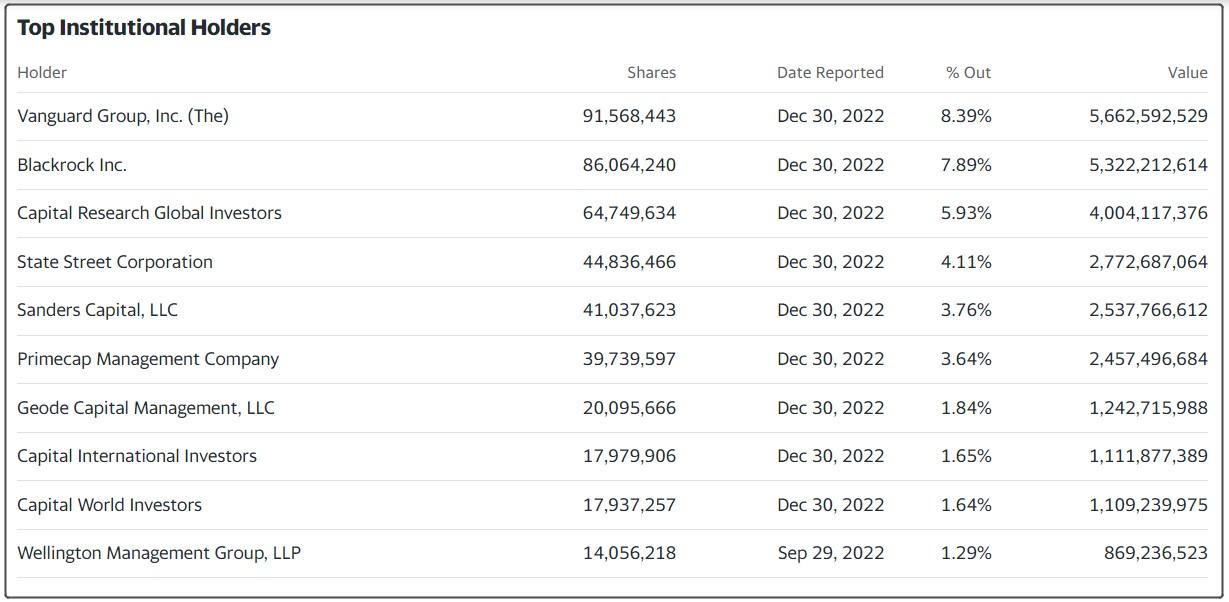Click value 1,109,239,975
Image resolution: width=1229 pixels, height=602 pixels.
pyautogui.click(x=1148, y=505)
